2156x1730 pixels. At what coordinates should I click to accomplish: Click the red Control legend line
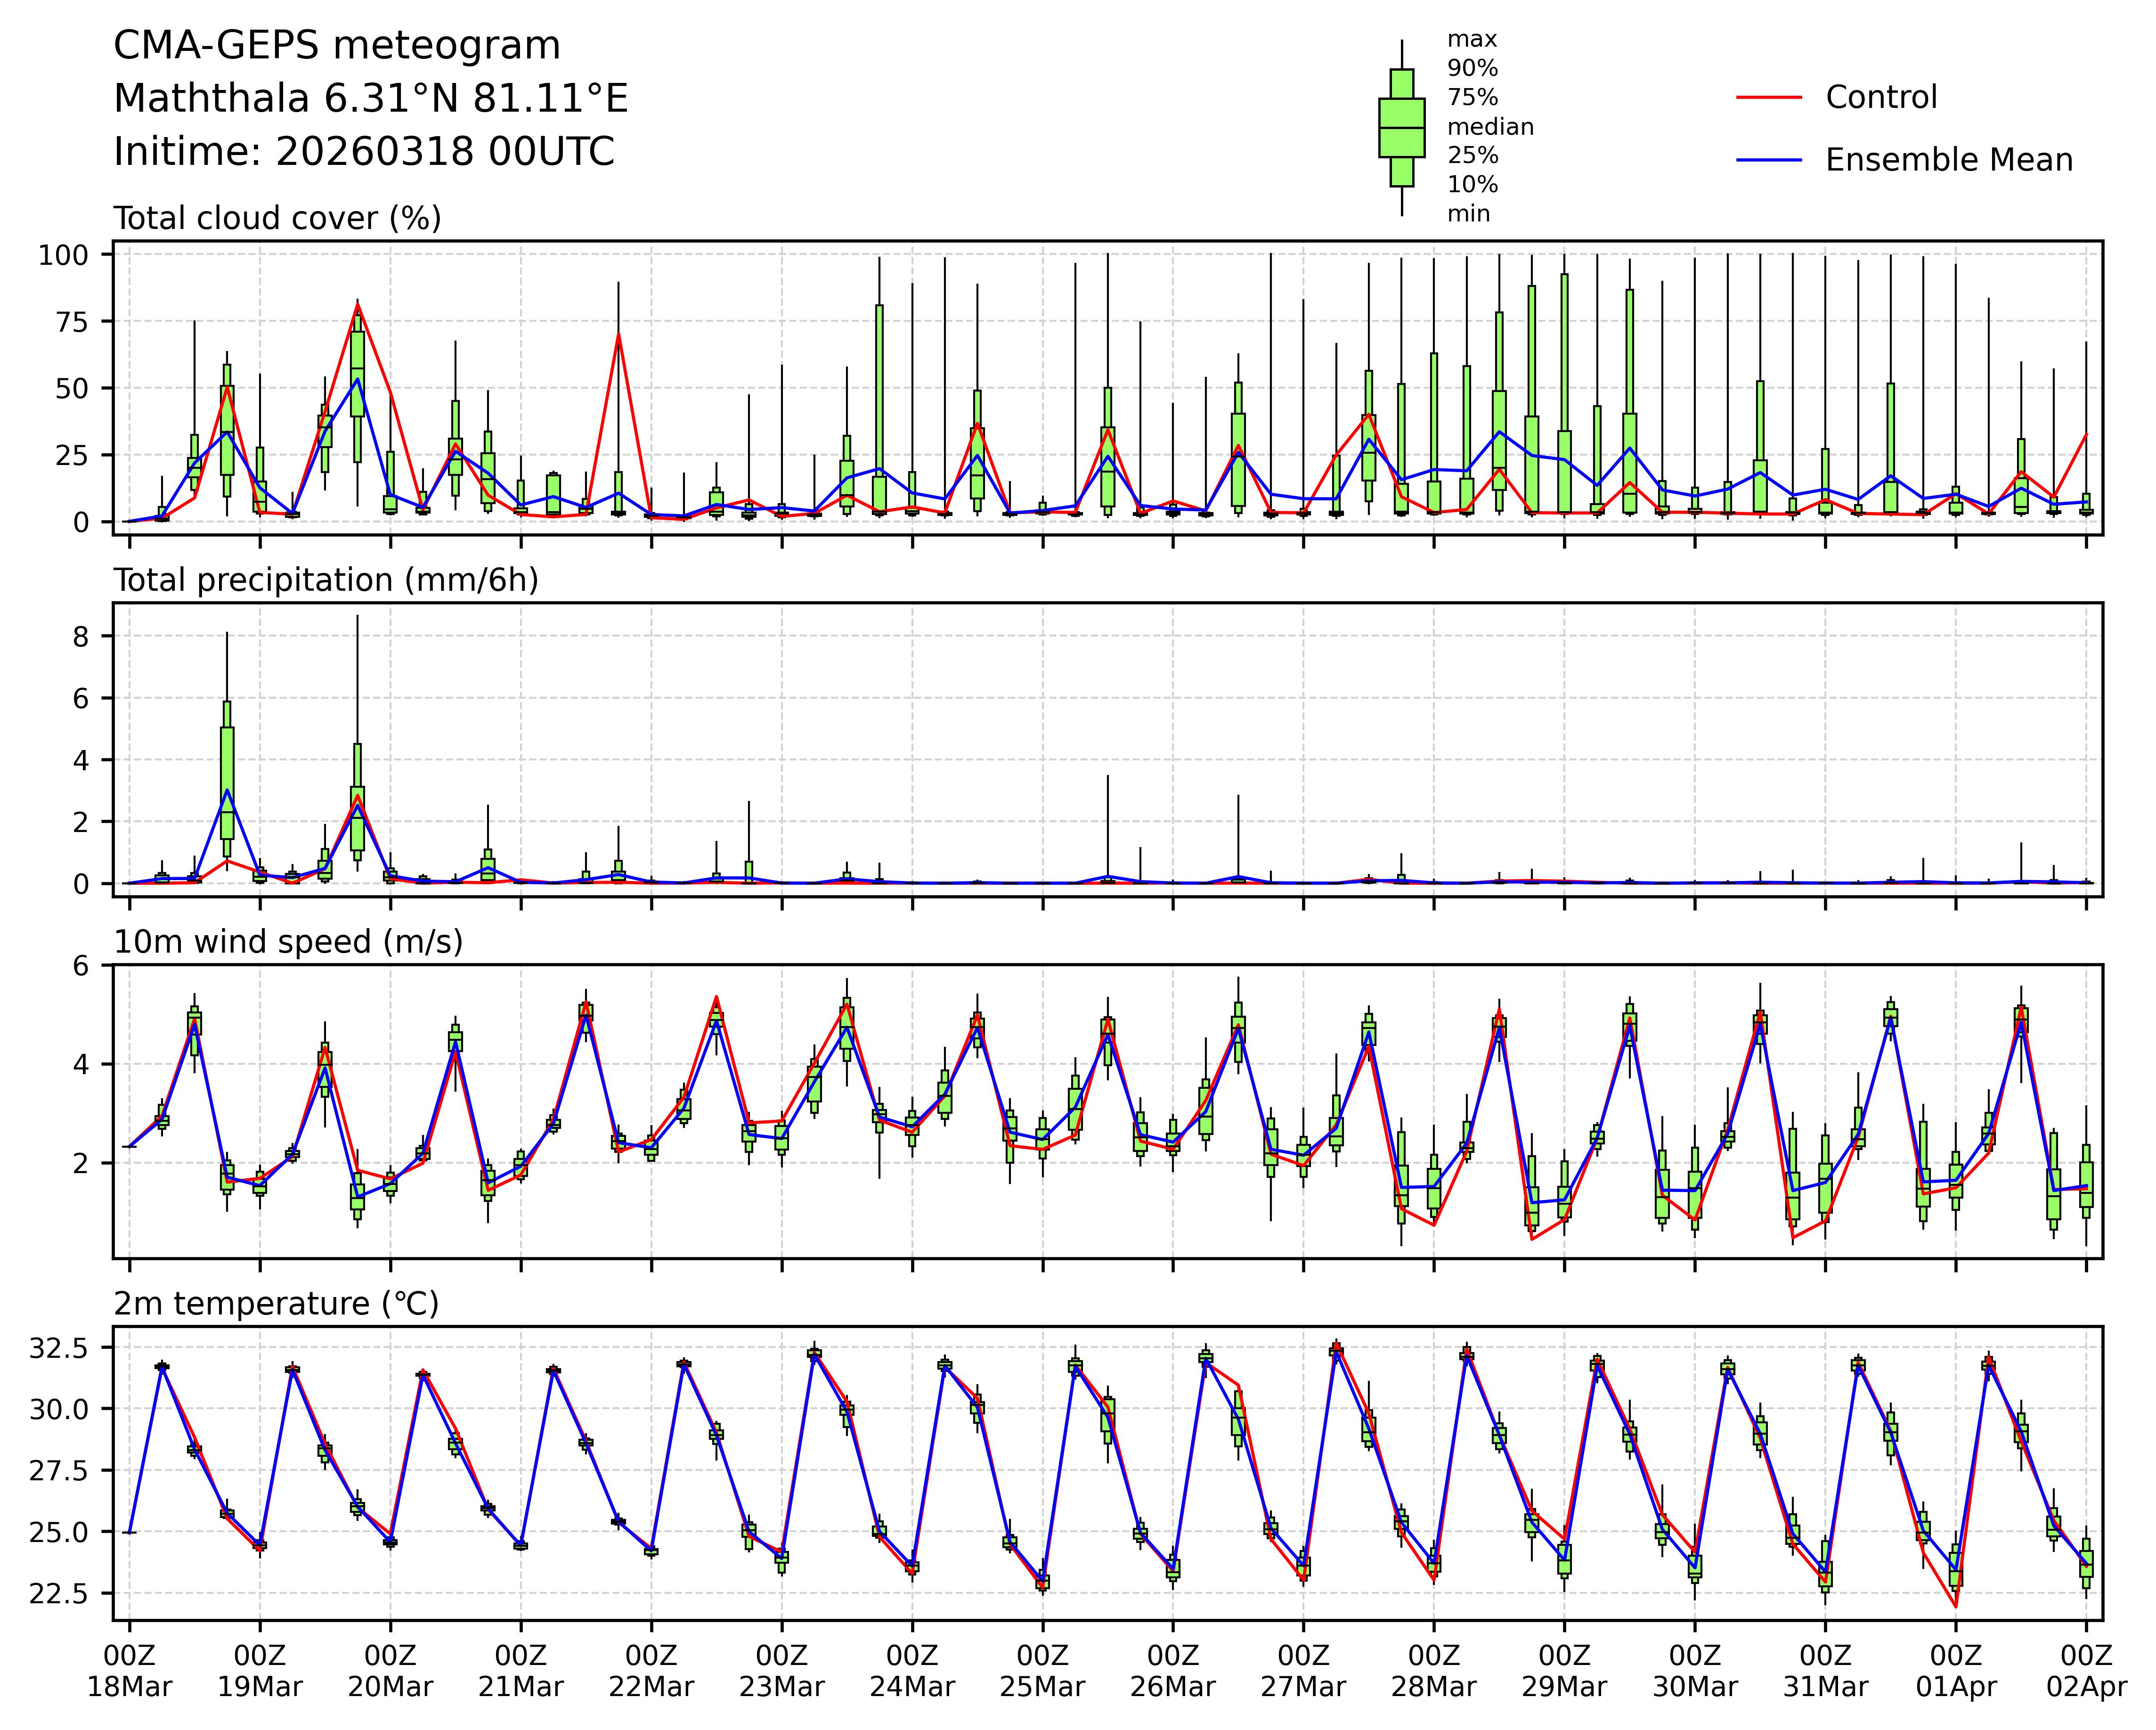pyautogui.click(x=1769, y=98)
